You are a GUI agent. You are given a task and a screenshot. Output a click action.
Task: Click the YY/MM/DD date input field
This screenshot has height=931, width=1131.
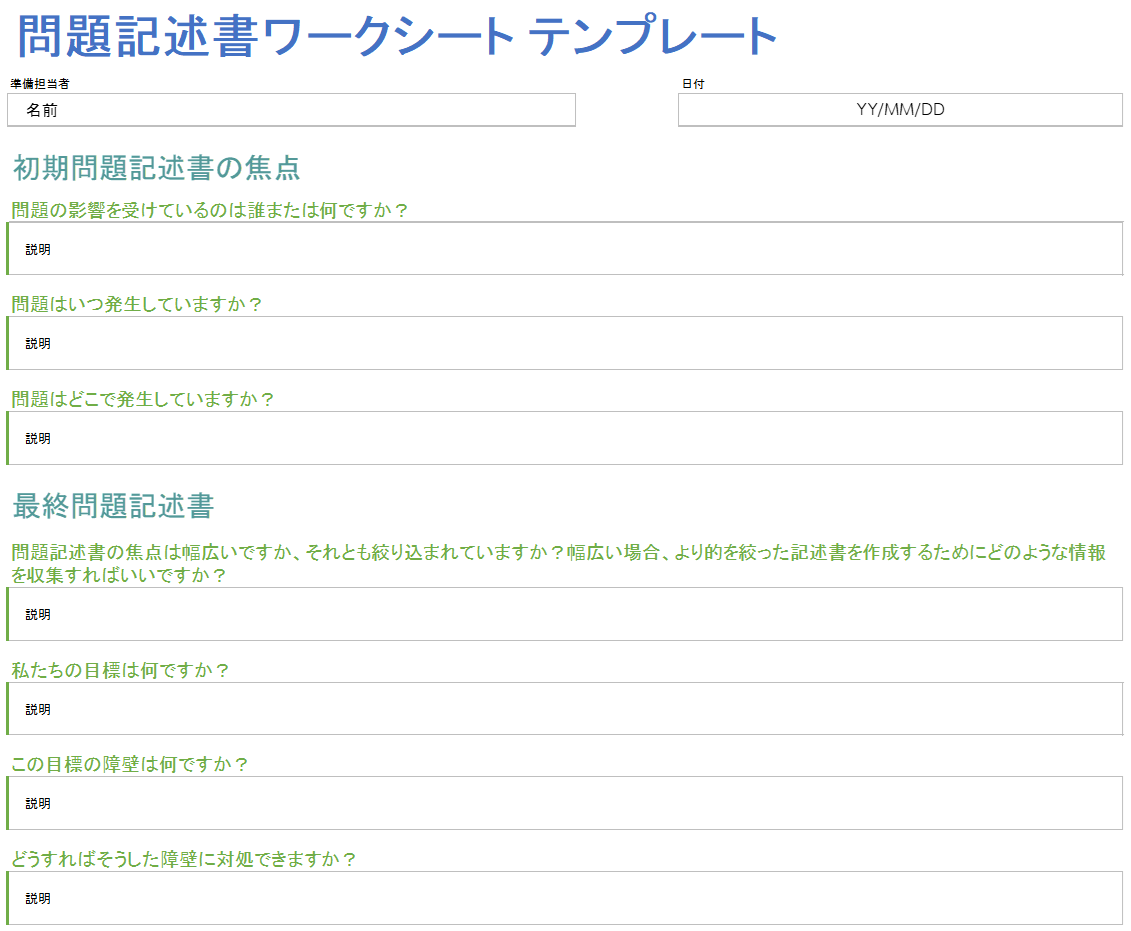[899, 109]
